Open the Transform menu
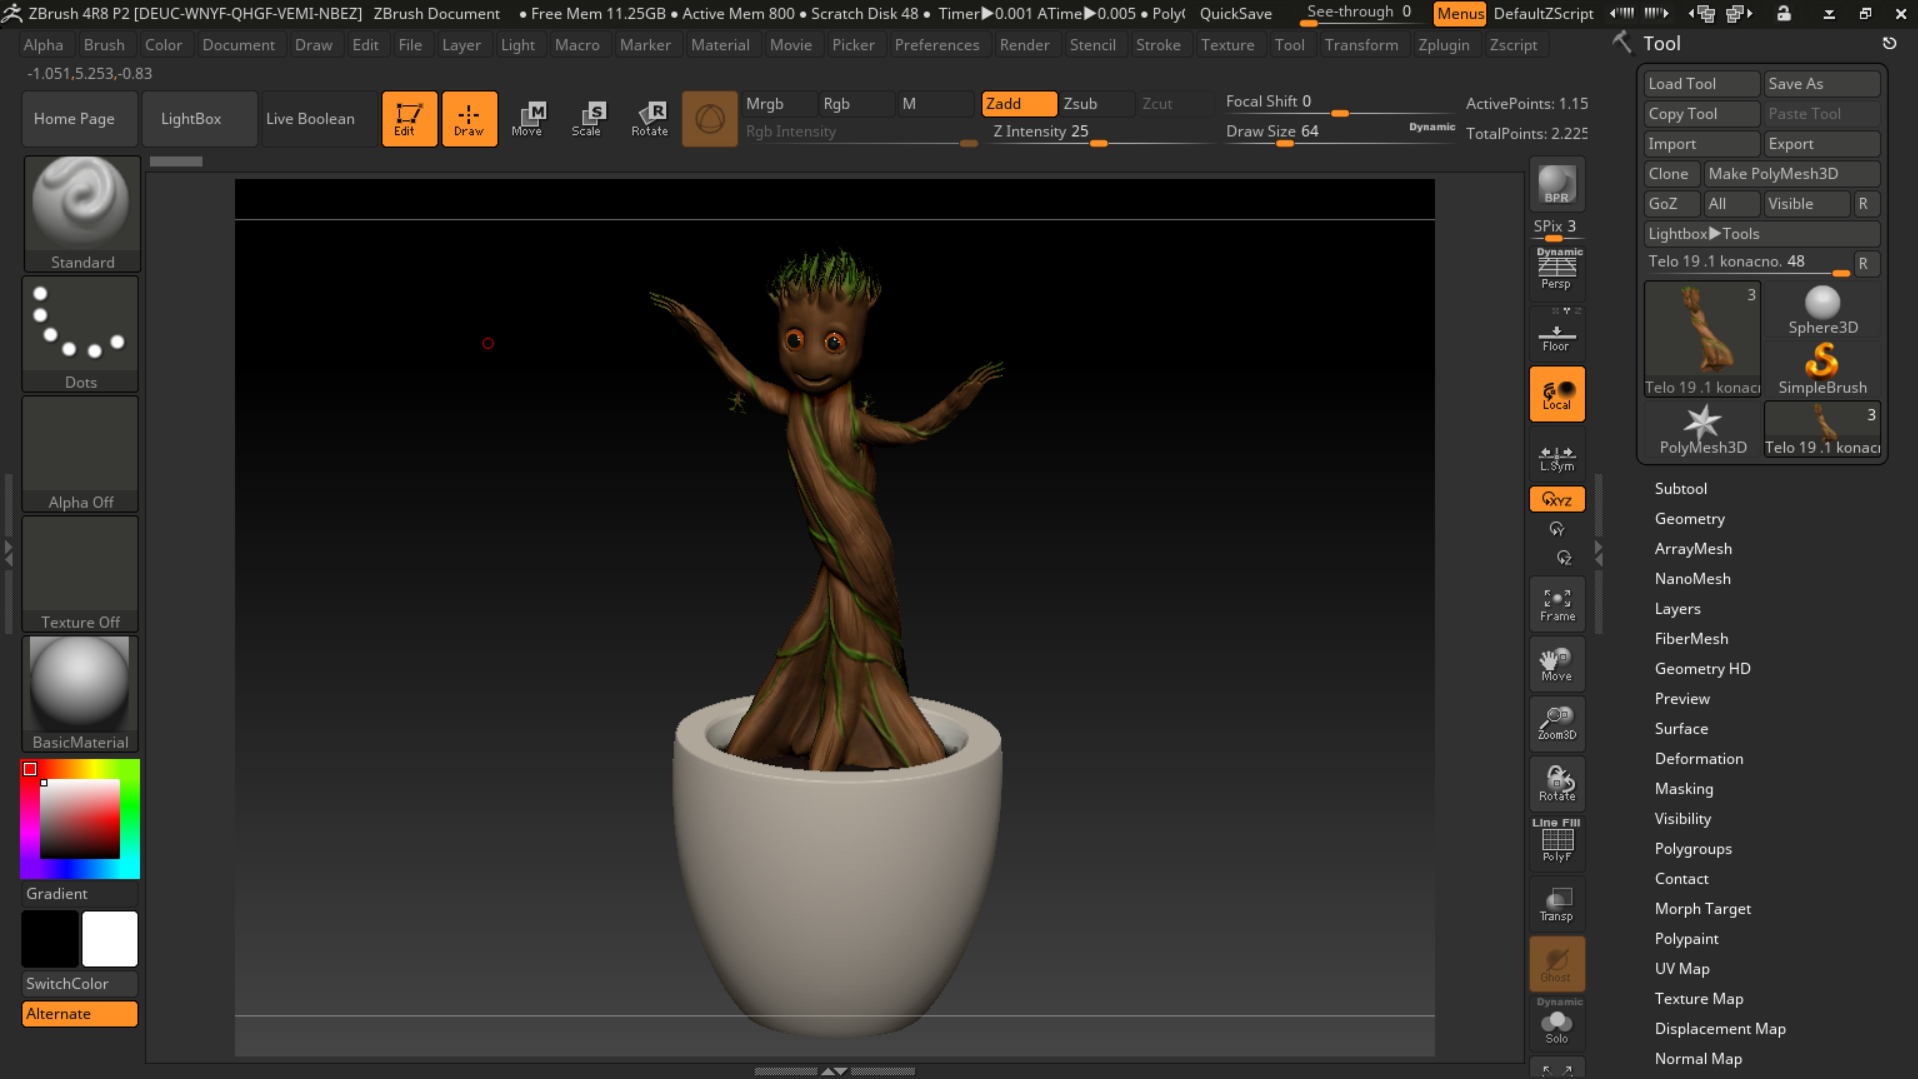The image size is (1918, 1079). click(x=1361, y=45)
